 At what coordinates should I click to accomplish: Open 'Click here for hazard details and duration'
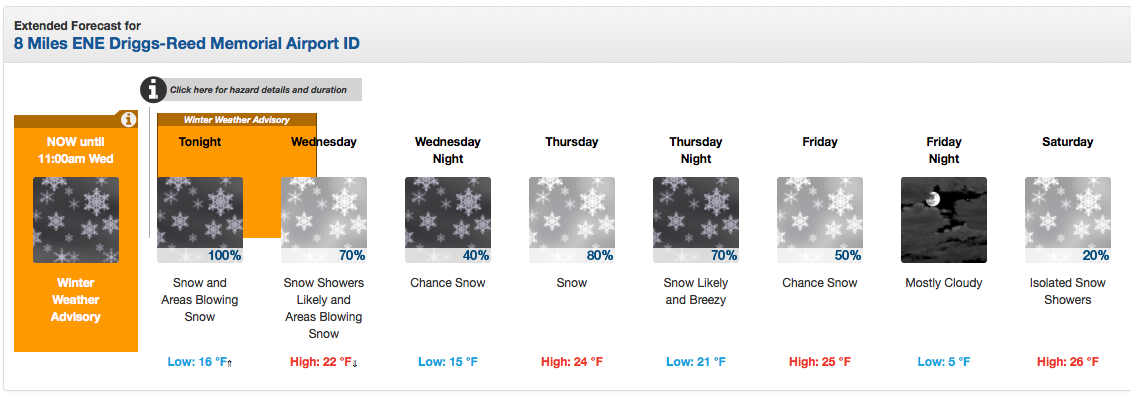(x=258, y=90)
